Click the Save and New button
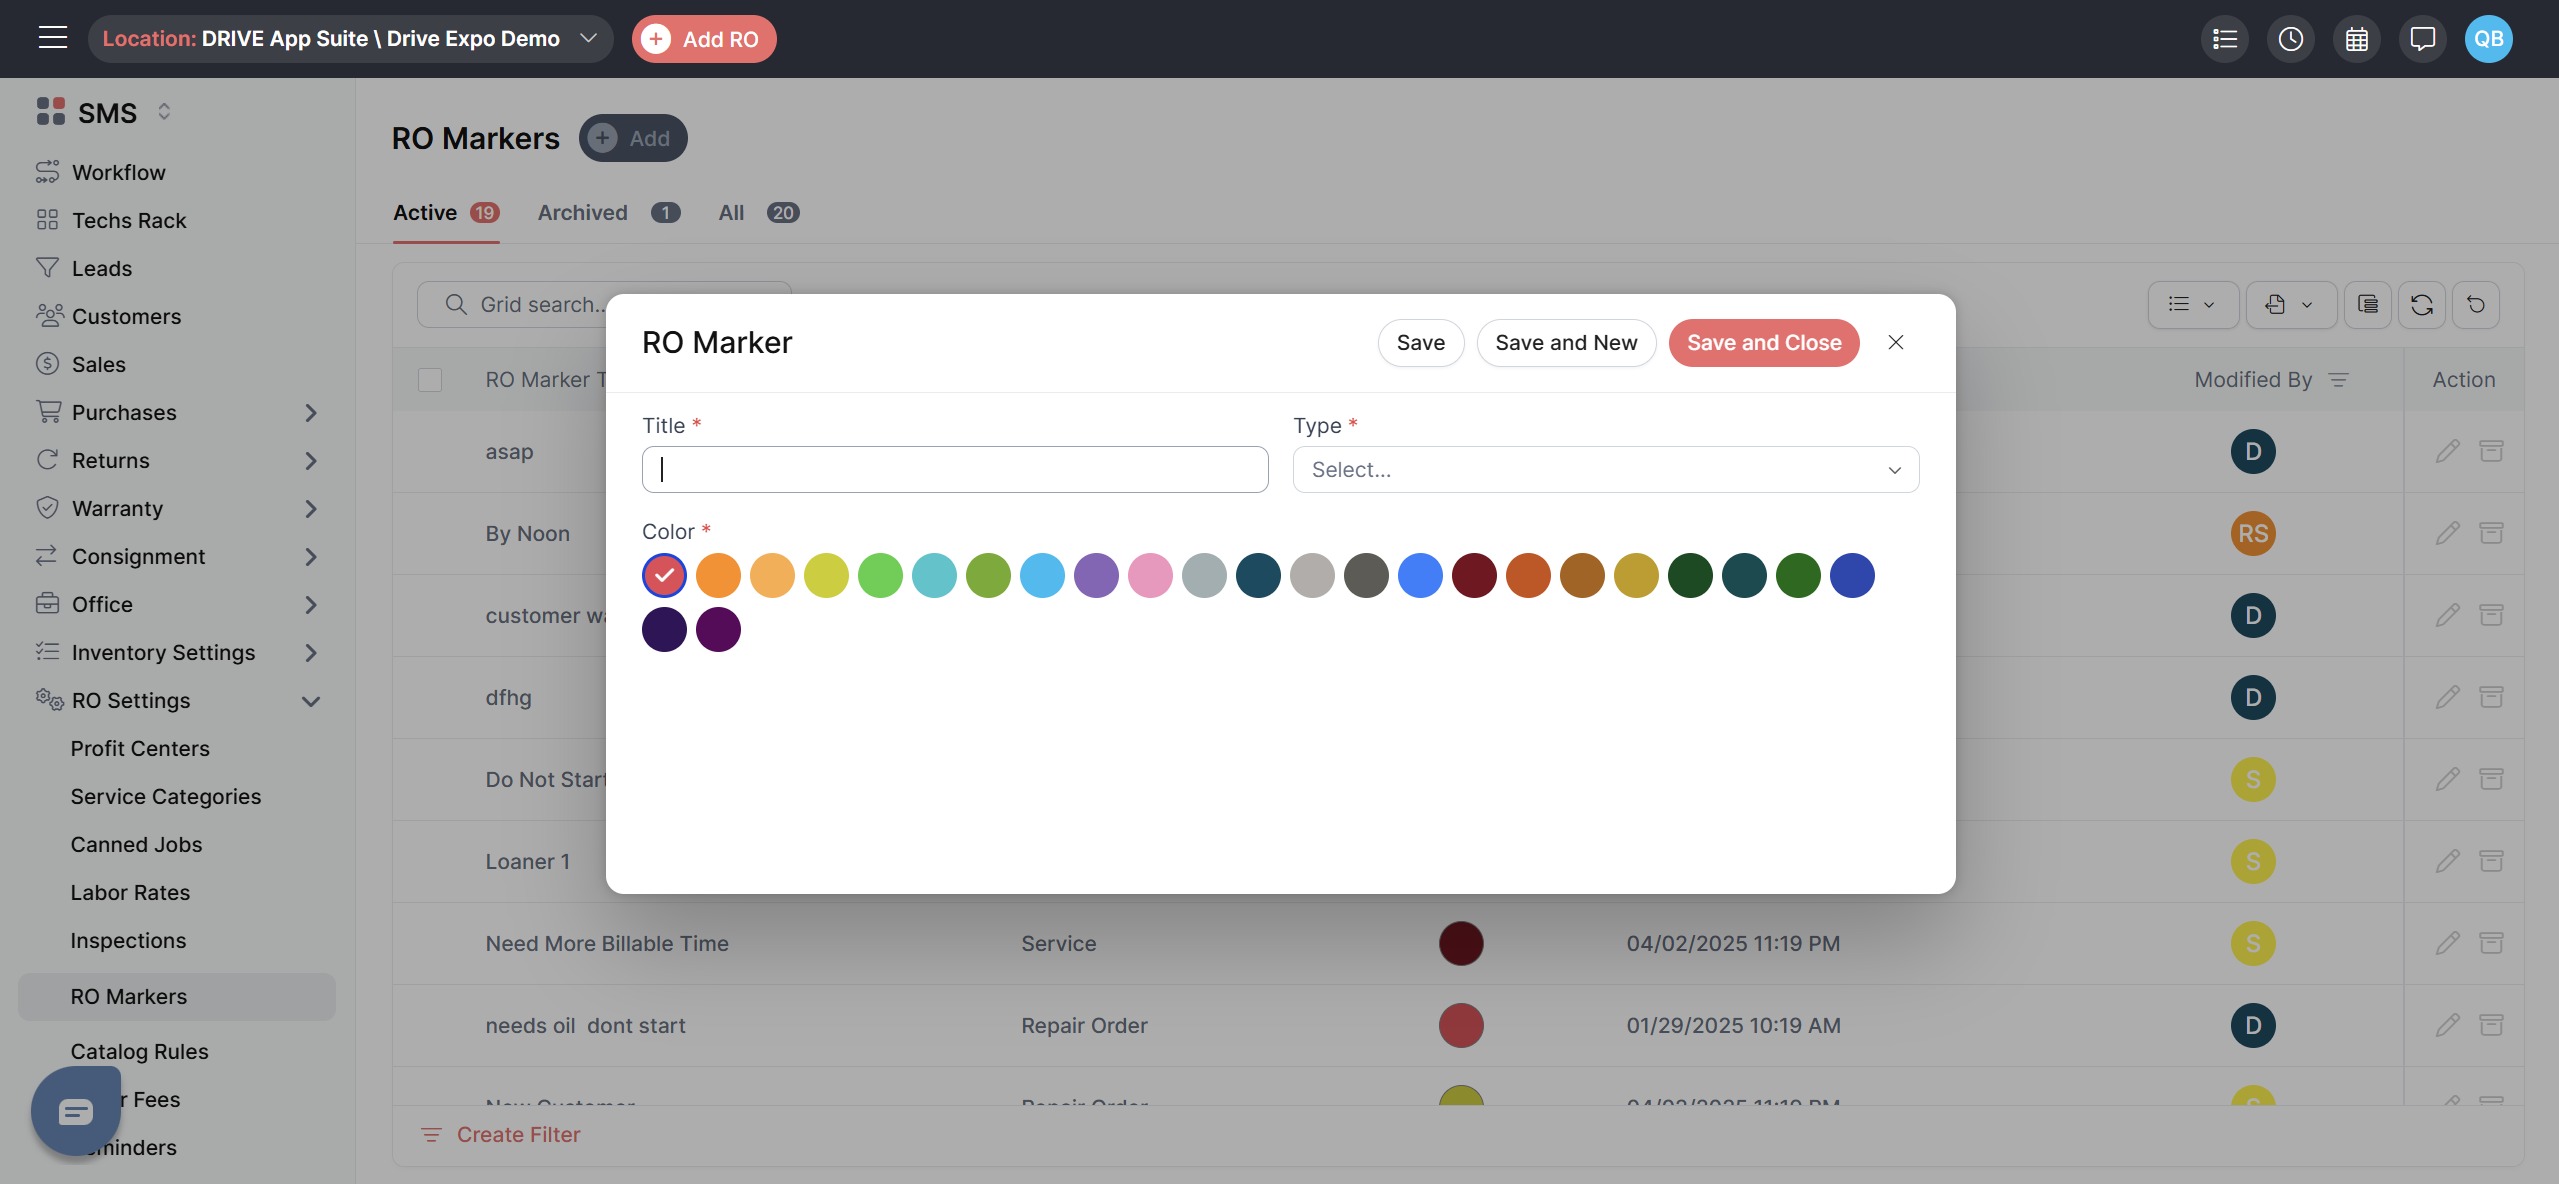The width and height of the screenshot is (2559, 1184). (1565, 343)
